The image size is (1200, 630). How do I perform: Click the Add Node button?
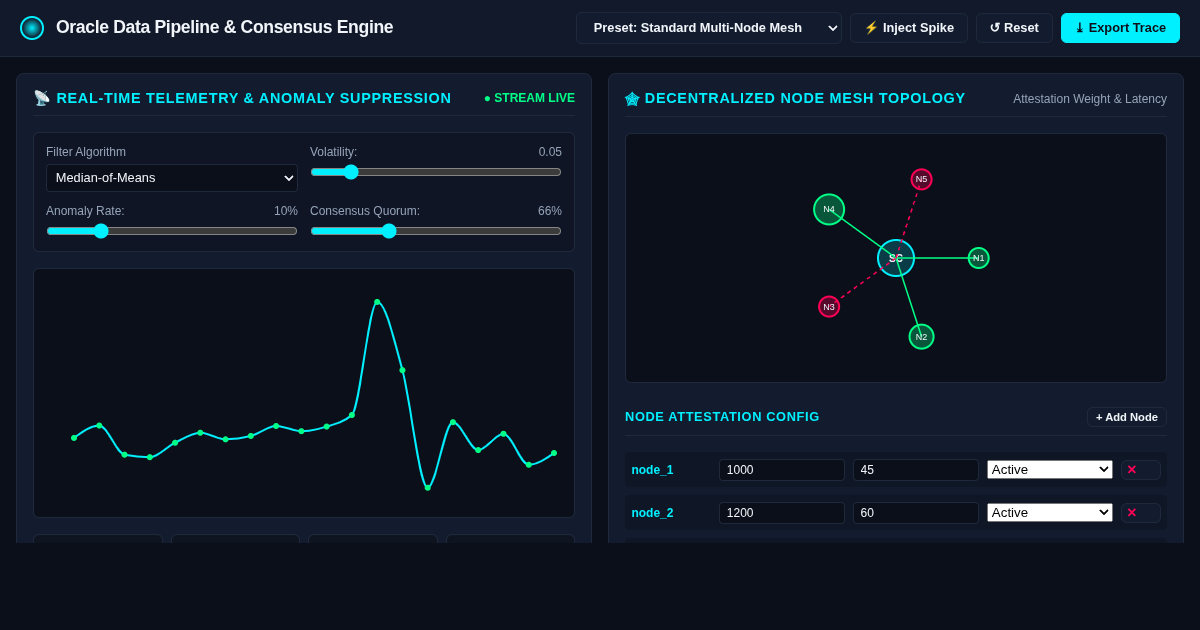(1127, 417)
